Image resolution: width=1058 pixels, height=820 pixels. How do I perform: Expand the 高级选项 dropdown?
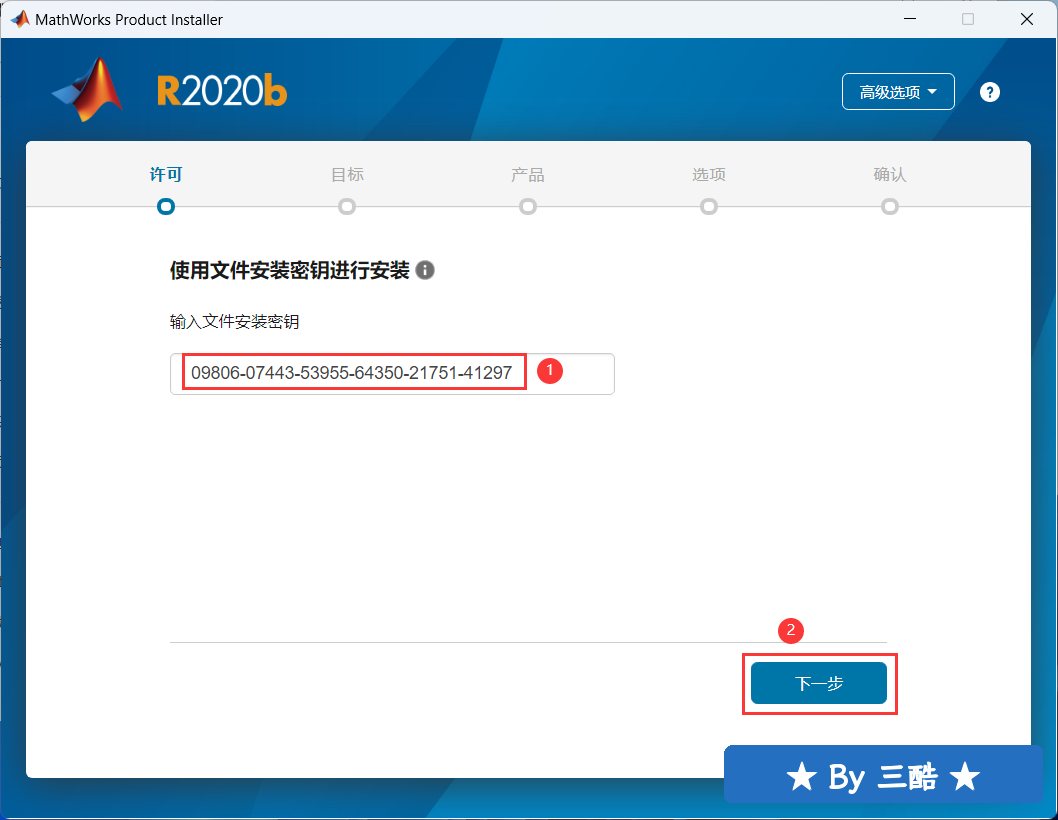pos(897,92)
